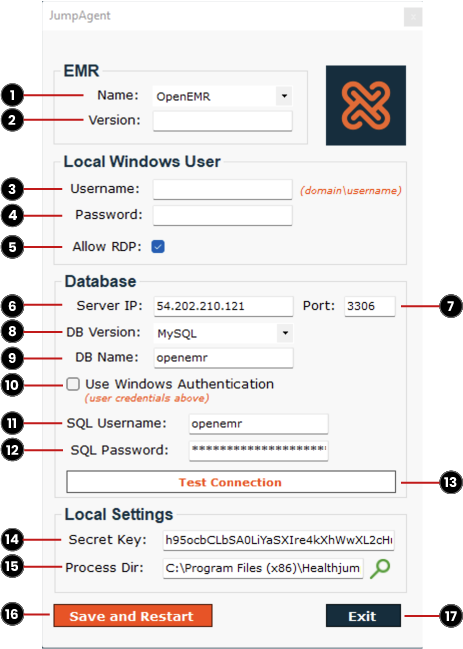Click the Process Dir path field

[x=263, y=568]
